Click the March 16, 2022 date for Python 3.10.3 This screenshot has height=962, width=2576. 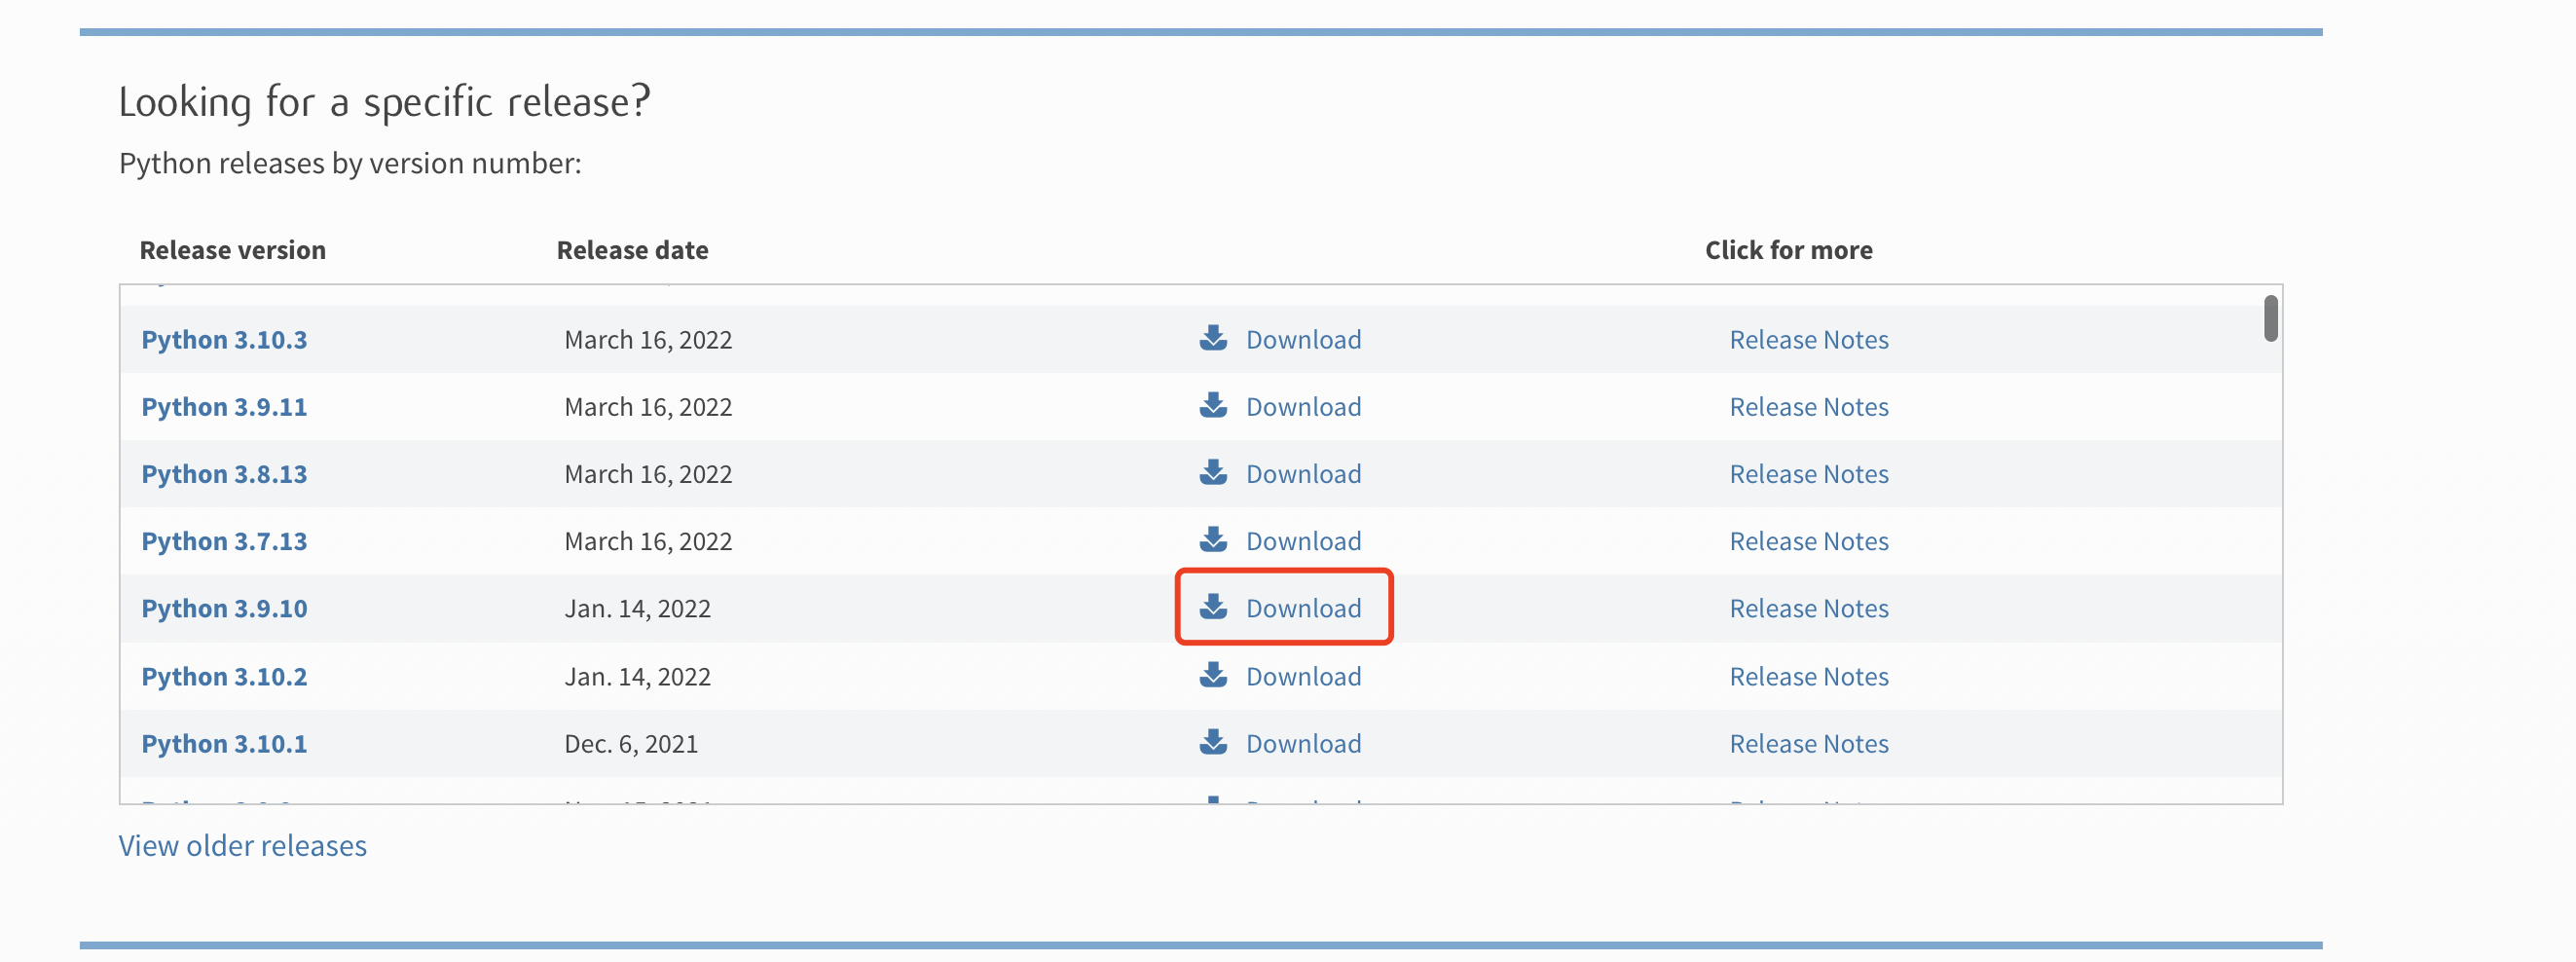[x=648, y=340]
